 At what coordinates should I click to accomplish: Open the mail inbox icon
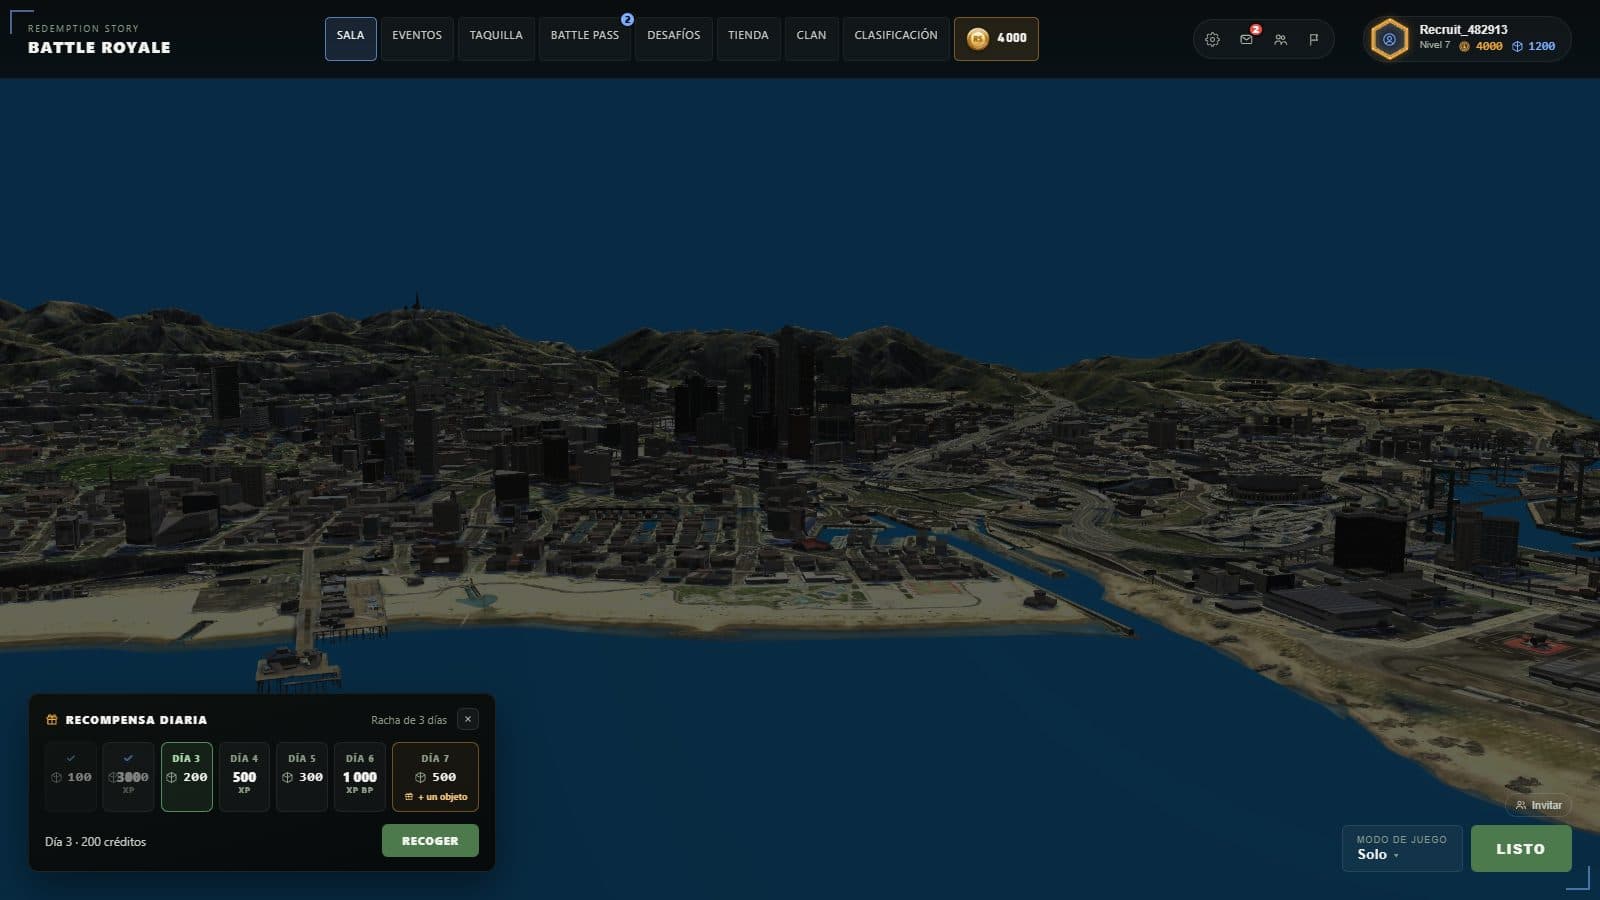point(1246,39)
